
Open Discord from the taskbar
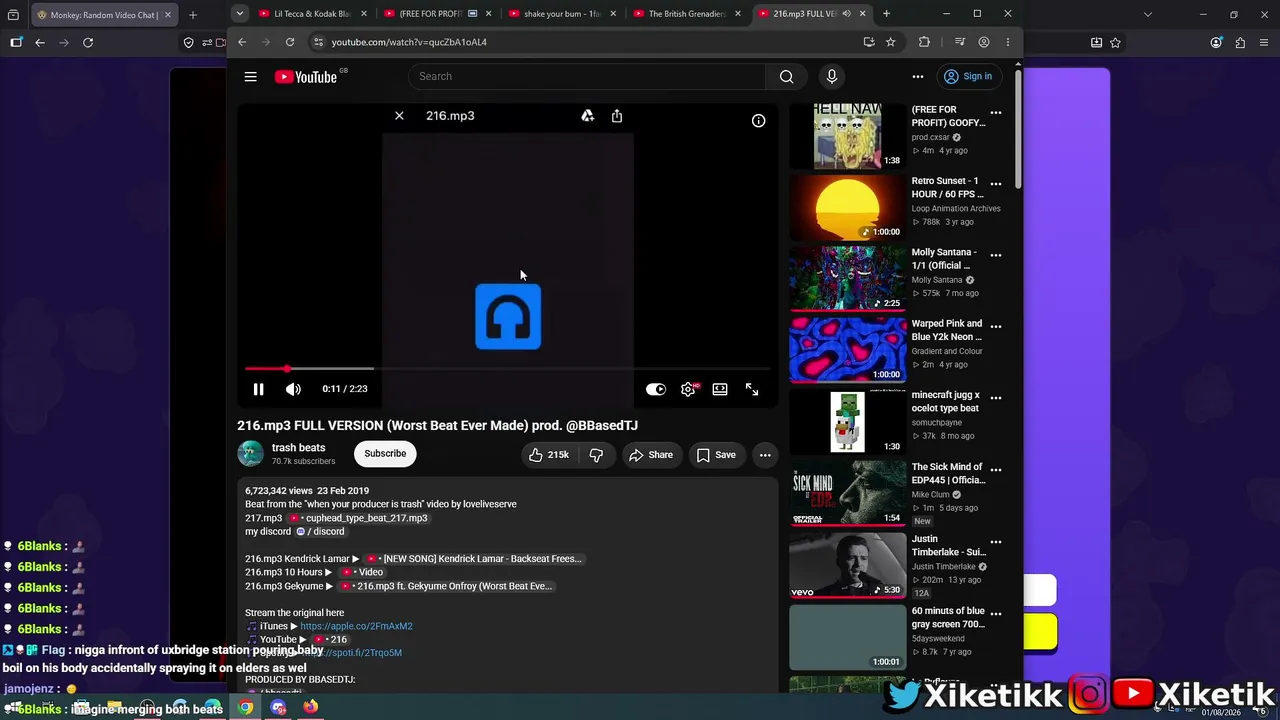278,707
